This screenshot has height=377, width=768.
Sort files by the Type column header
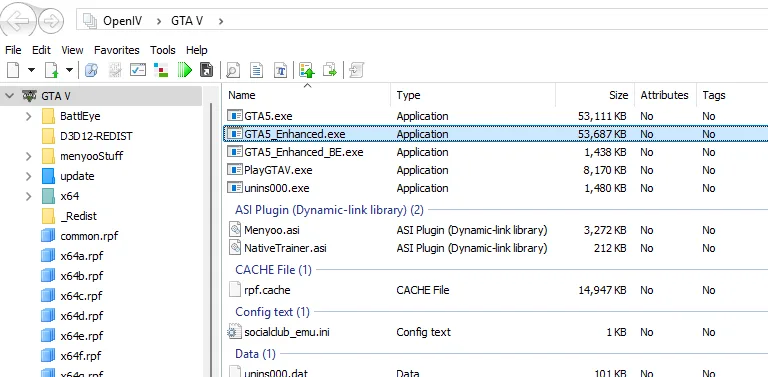tap(473, 95)
